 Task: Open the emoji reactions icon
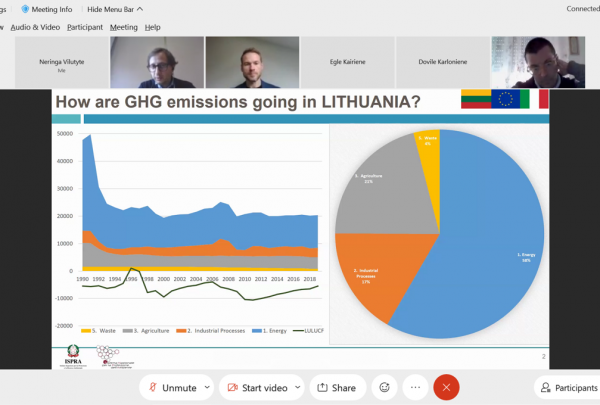383,387
